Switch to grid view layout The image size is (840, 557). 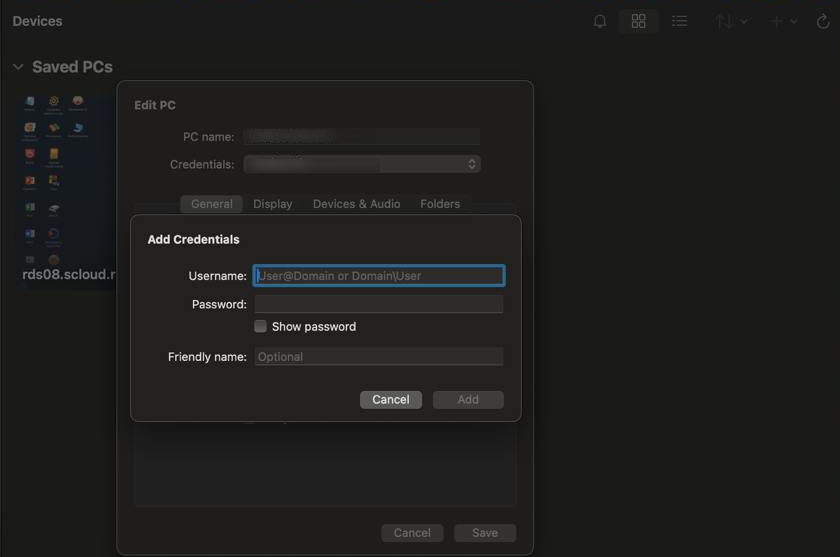tap(638, 21)
